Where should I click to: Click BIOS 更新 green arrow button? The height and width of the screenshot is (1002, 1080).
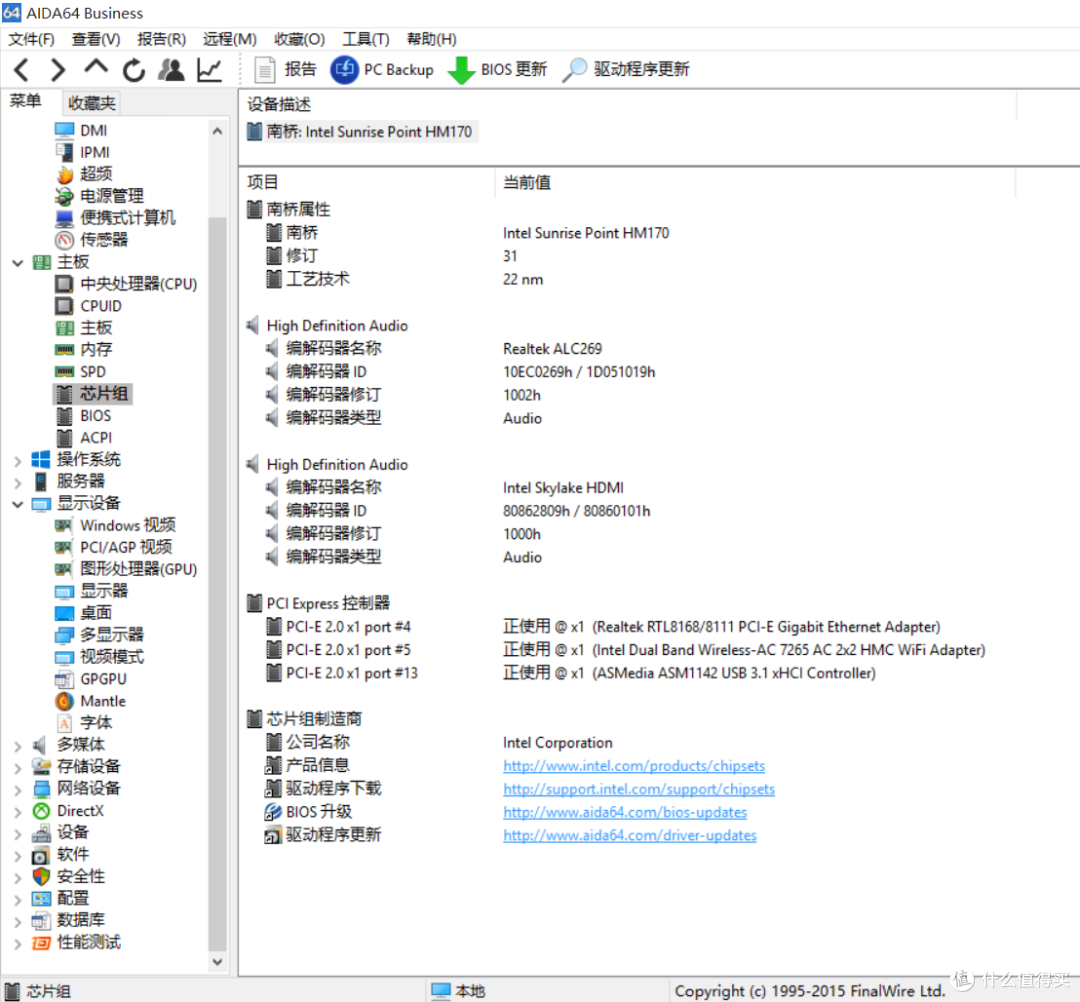click(497, 70)
